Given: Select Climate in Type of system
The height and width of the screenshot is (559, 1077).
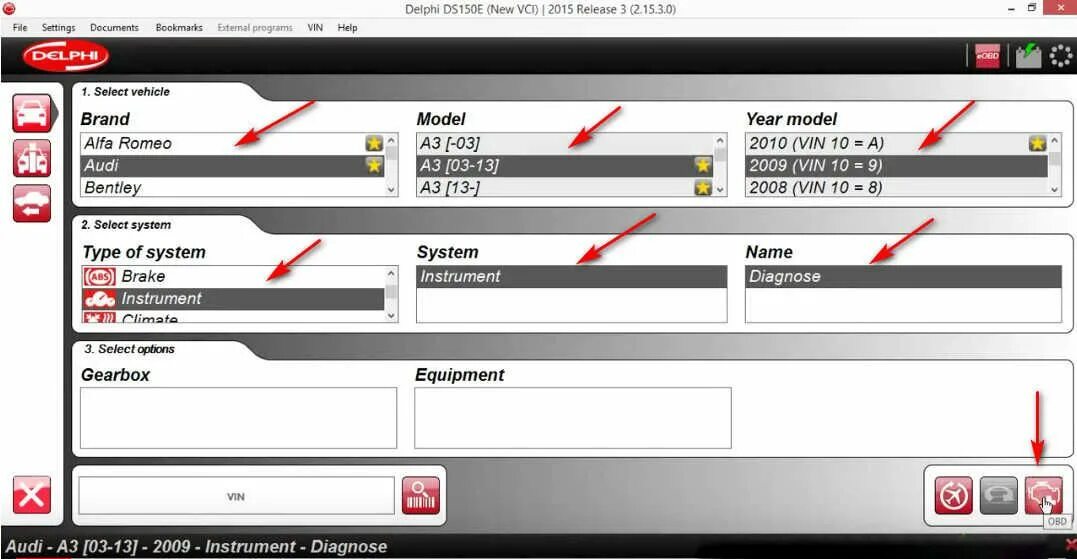Looking at the screenshot, I should (x=233, y=317).
